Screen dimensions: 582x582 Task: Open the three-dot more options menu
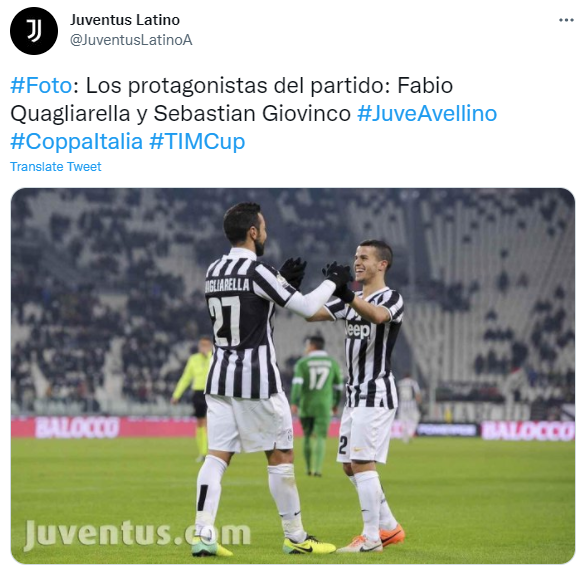(x=566, y=20)
